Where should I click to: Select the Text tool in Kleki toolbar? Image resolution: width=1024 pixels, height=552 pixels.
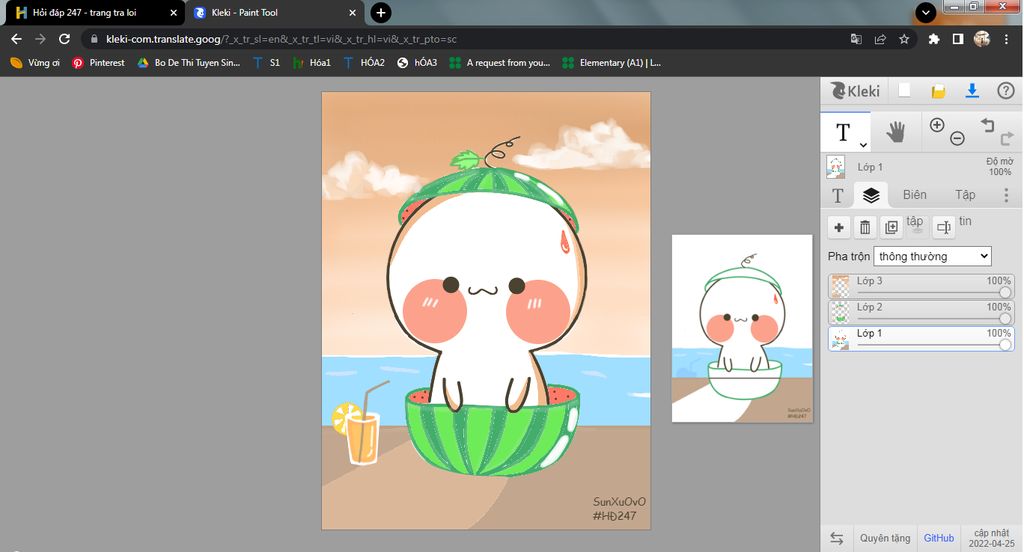click(843, 133)
